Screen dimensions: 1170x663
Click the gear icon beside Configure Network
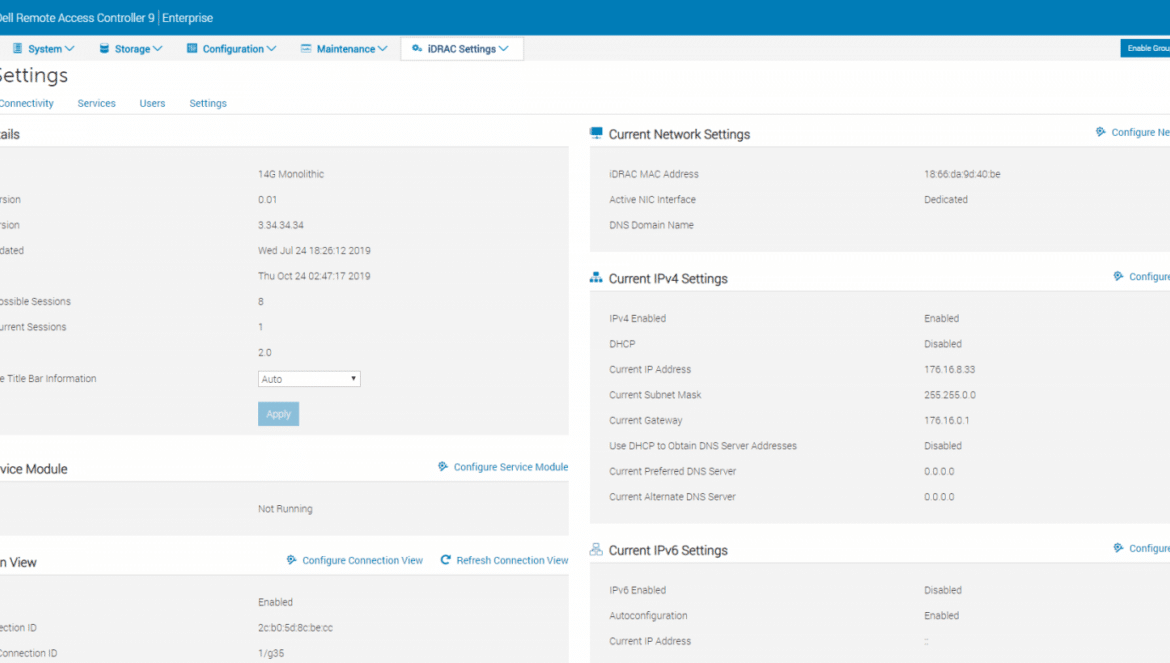click(1101, 132)
